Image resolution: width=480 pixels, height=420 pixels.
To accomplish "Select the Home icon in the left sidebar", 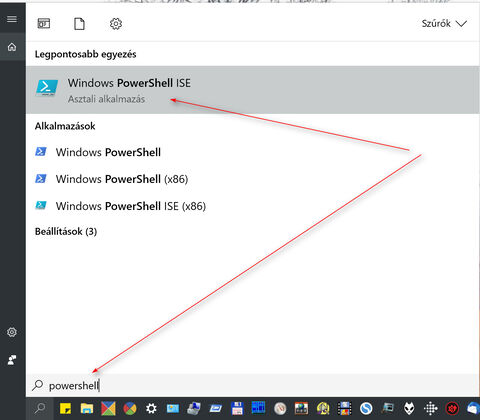I will coord(12,47).
